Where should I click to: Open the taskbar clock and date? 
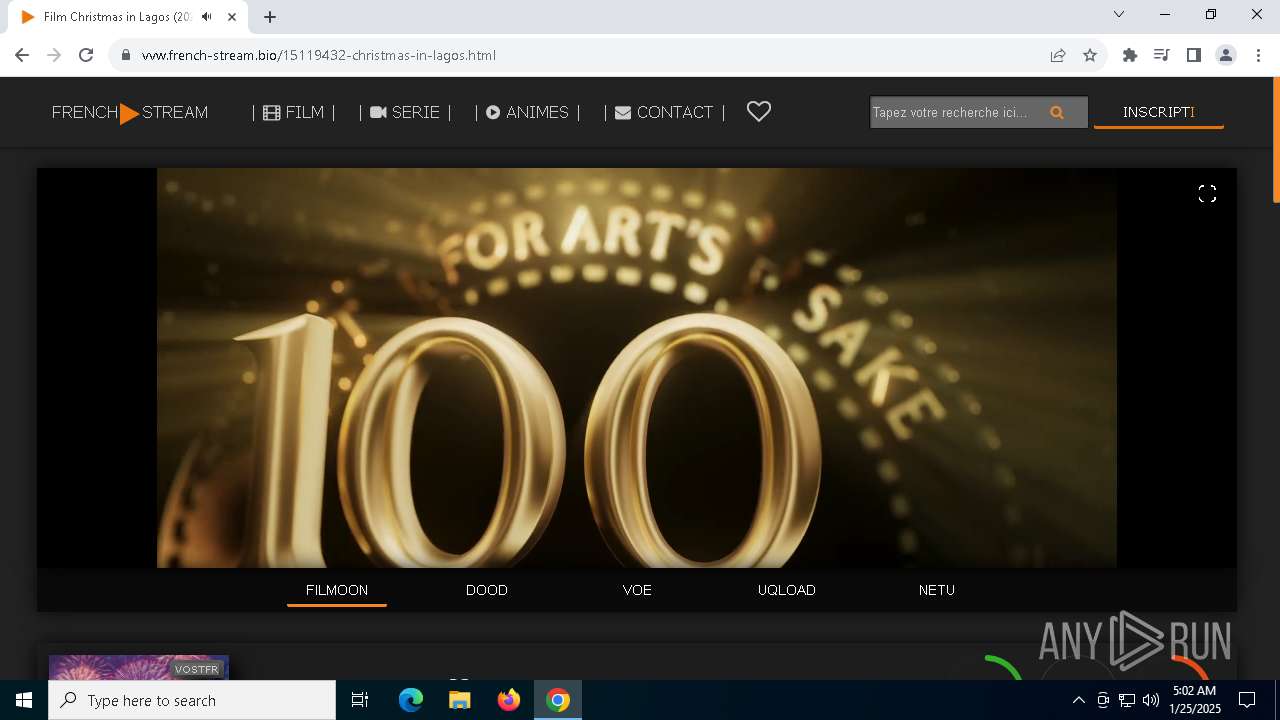click(x=1195, y=700)
